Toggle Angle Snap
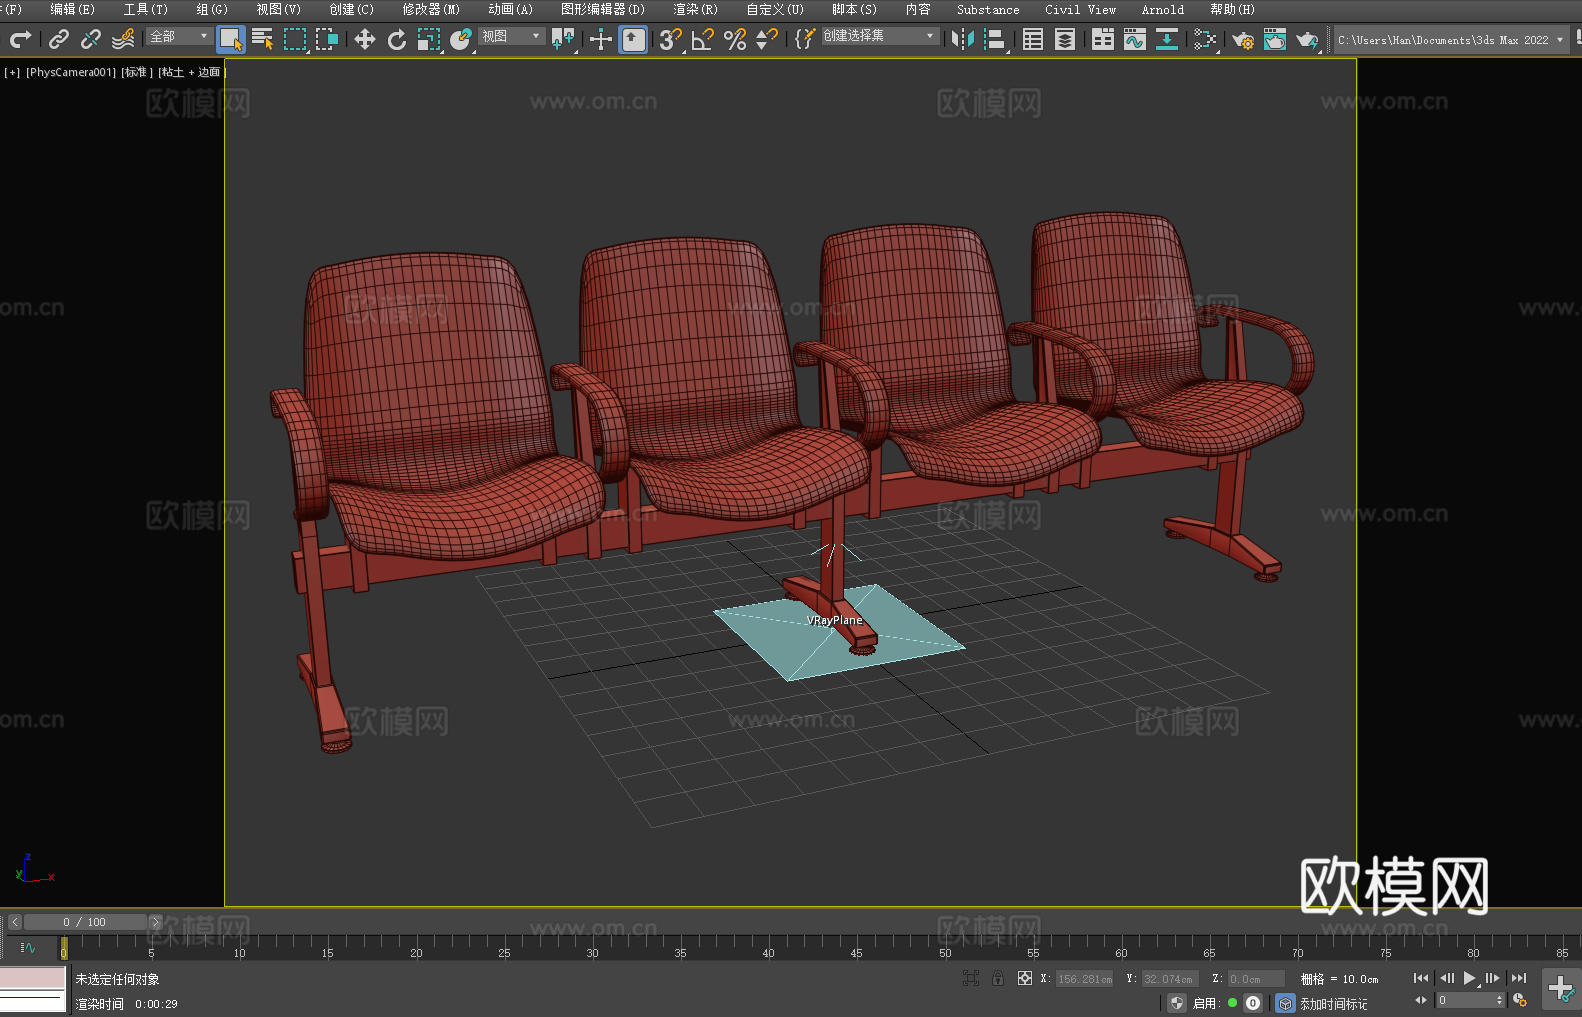Image resolution: width=1582 pixels, height=1017 pixels. (x=702, y=39)
